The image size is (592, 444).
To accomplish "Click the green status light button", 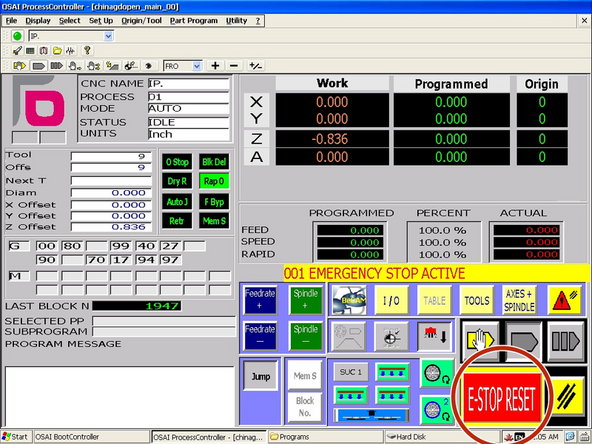I will [x=17, y=36].
